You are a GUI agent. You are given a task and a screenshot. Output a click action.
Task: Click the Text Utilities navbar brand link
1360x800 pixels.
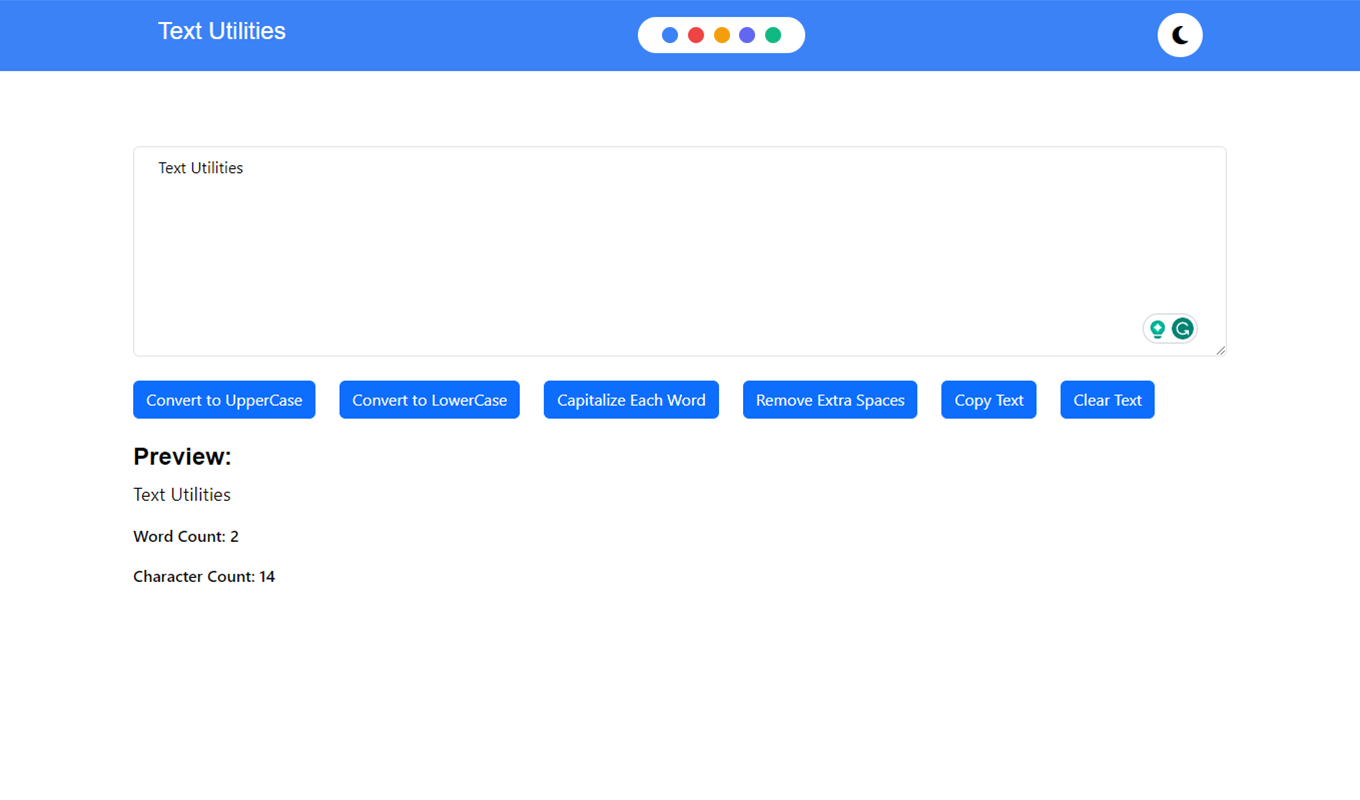point(222,31)
